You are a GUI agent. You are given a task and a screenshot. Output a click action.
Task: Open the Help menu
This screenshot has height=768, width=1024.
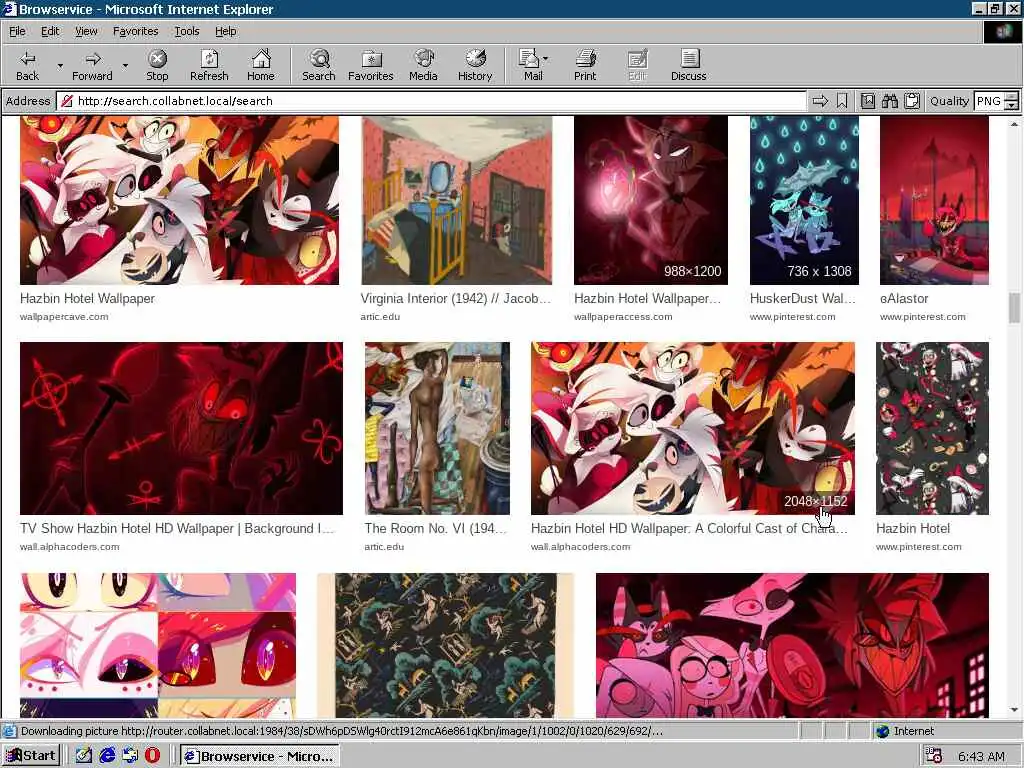point(225,31)
